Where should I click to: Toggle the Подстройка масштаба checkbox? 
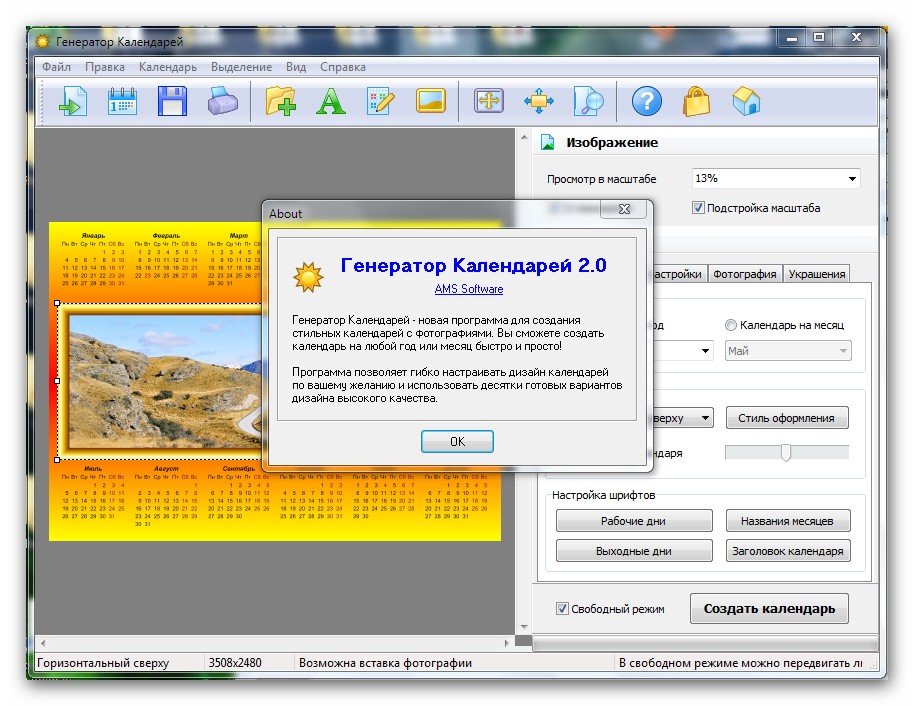click(699, 208)
